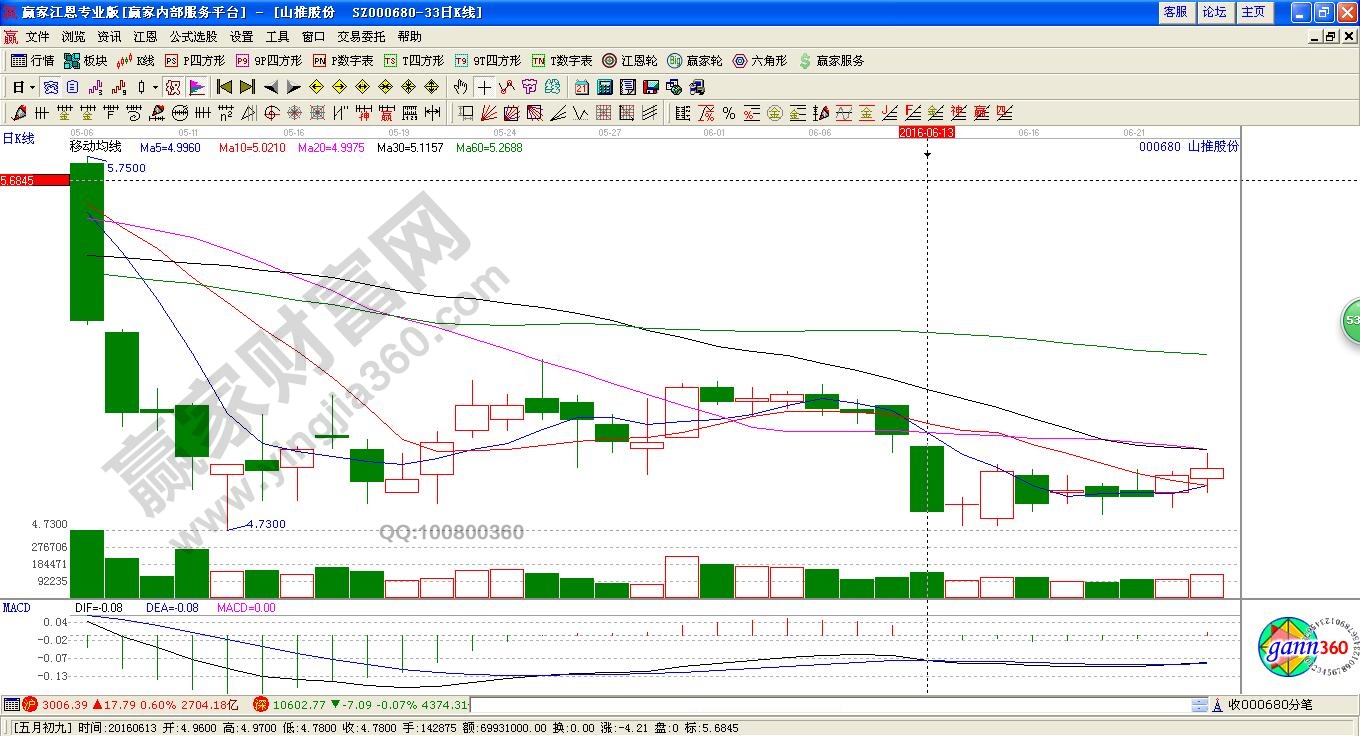The width and height of the screenshot is (1360, 736).
Task: Click the 行情 market quotes toolbar button
Action: tap(32, 61)
